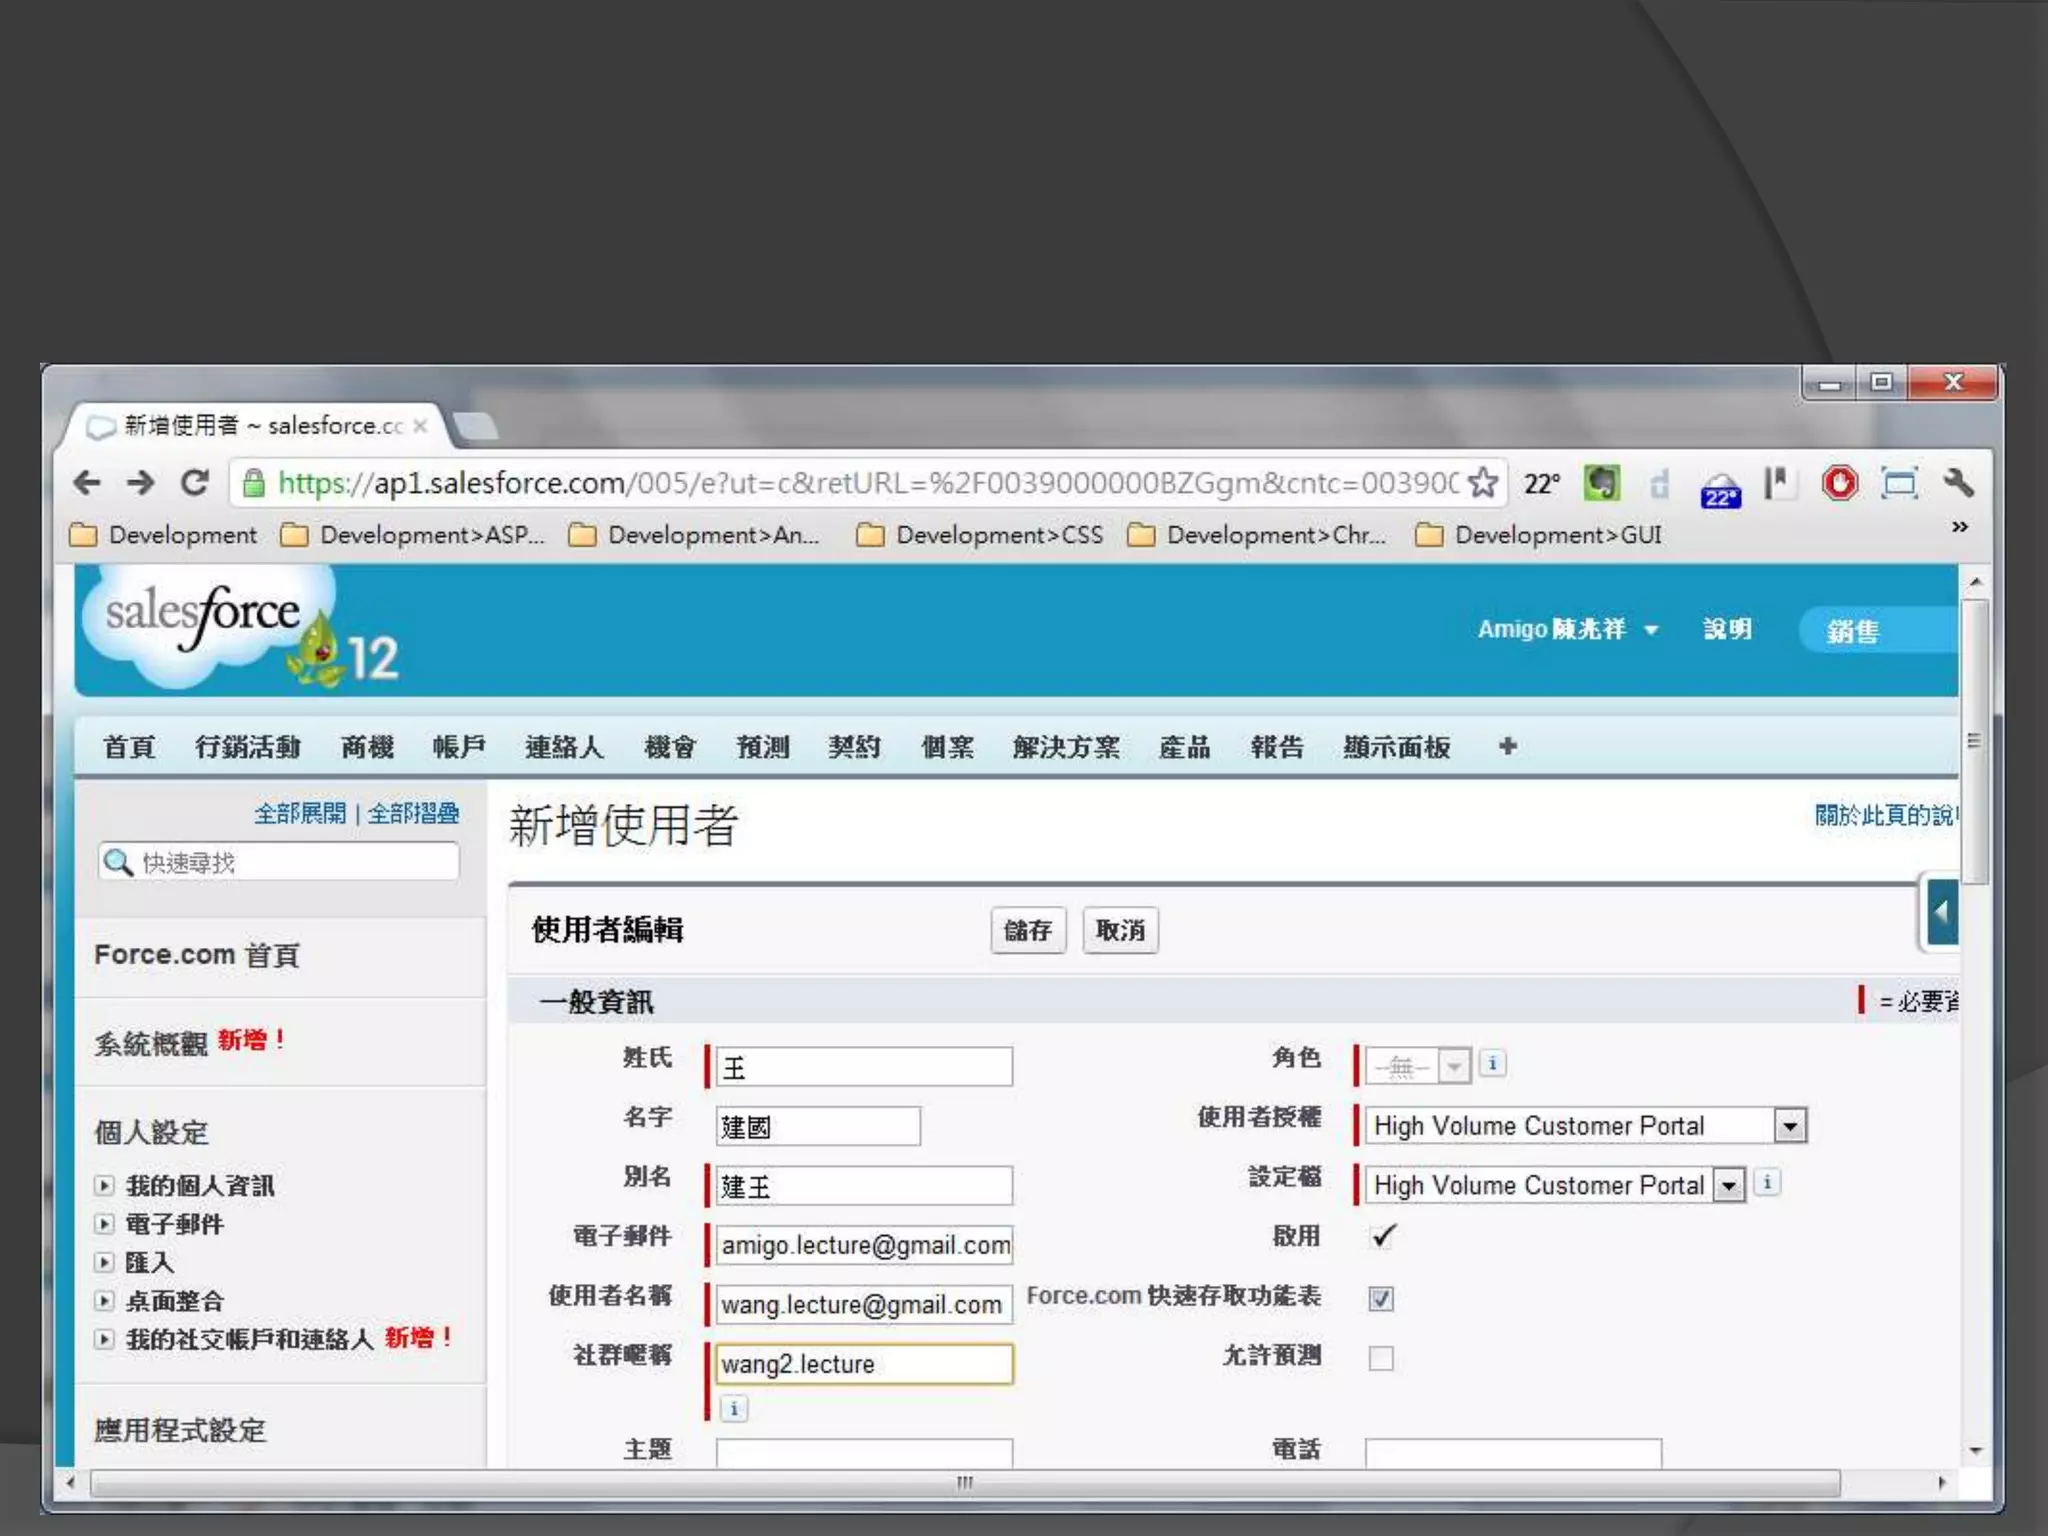The width and height of the screenshot is (2048, 1536).
Task: Click the browser reload icon
Action: pos(194,483)
